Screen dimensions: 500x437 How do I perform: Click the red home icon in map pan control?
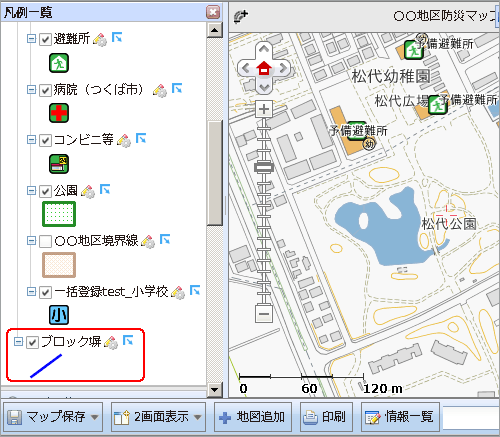click(264, 68)
